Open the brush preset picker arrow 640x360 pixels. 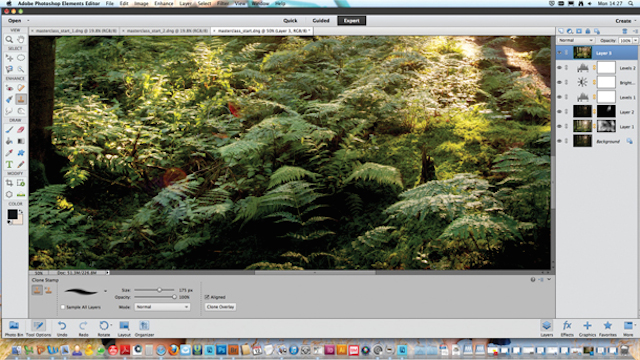click(x=105, y=291)
